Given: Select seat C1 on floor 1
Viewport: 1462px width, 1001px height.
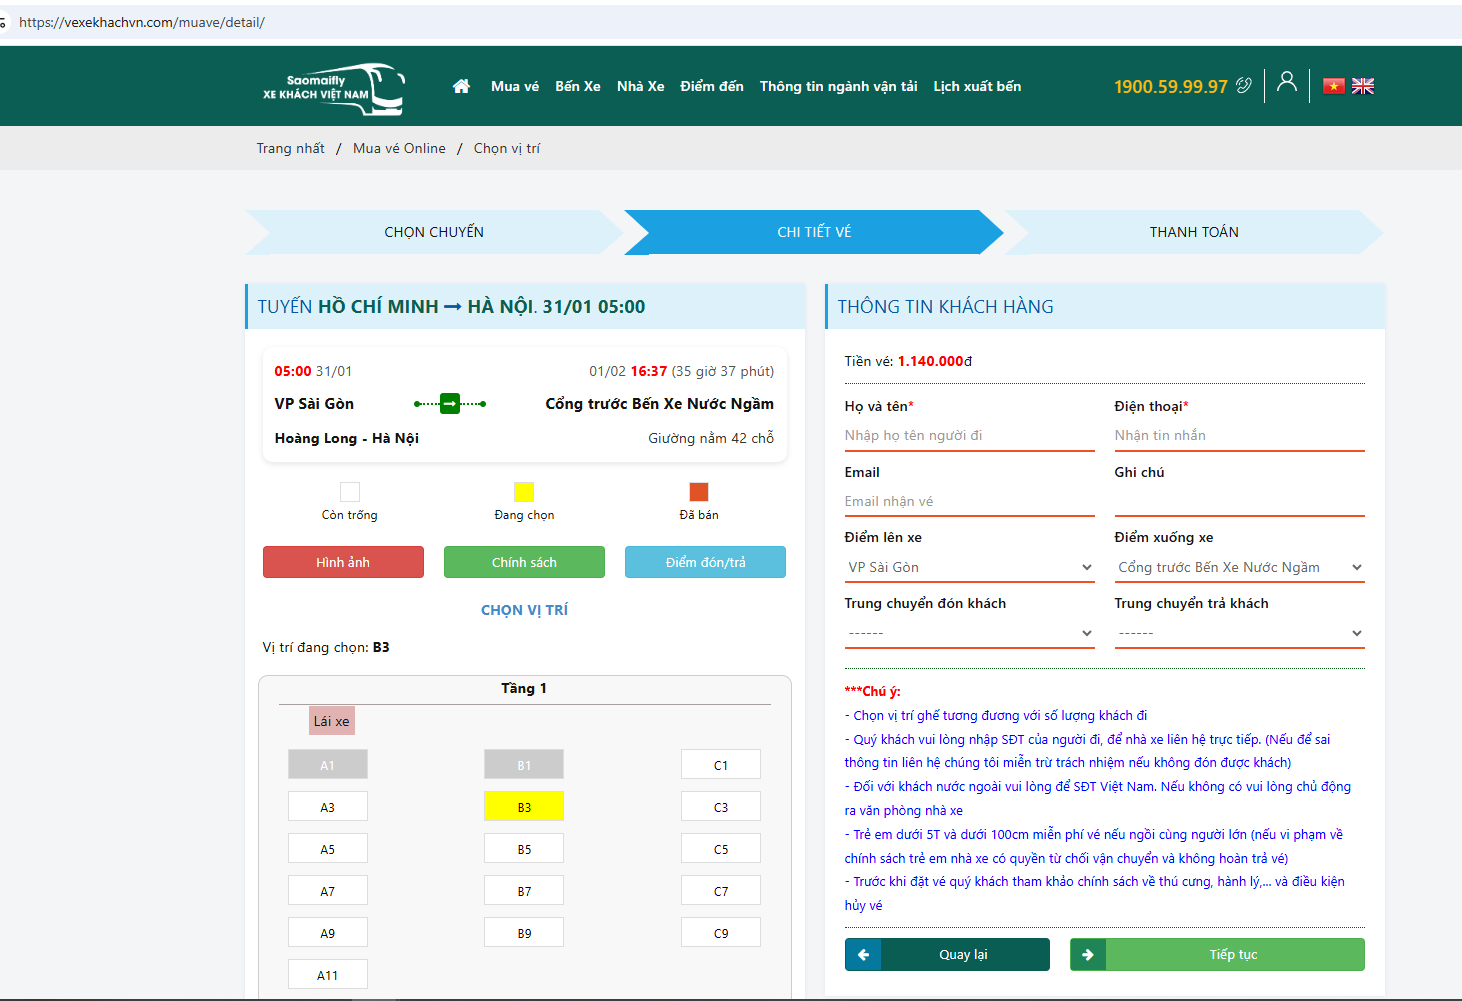Looking at the screenshot, I should [x=720, y=765].
